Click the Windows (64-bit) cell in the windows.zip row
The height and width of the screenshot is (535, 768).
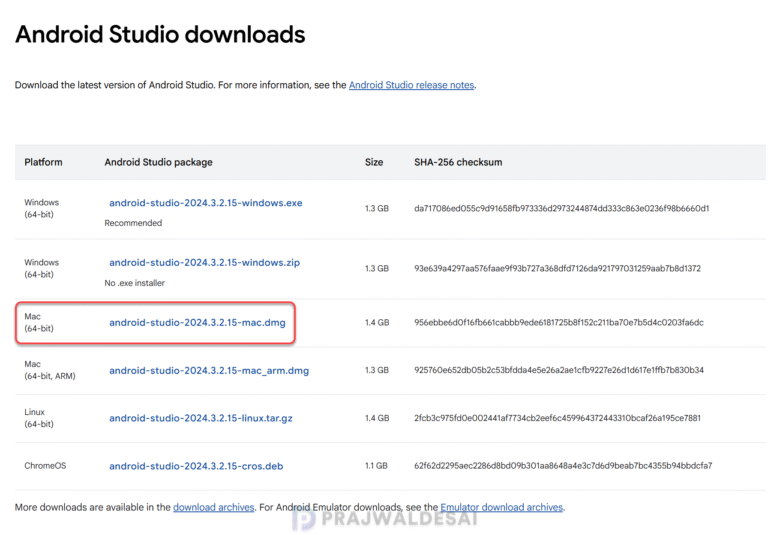click(42, 268)
